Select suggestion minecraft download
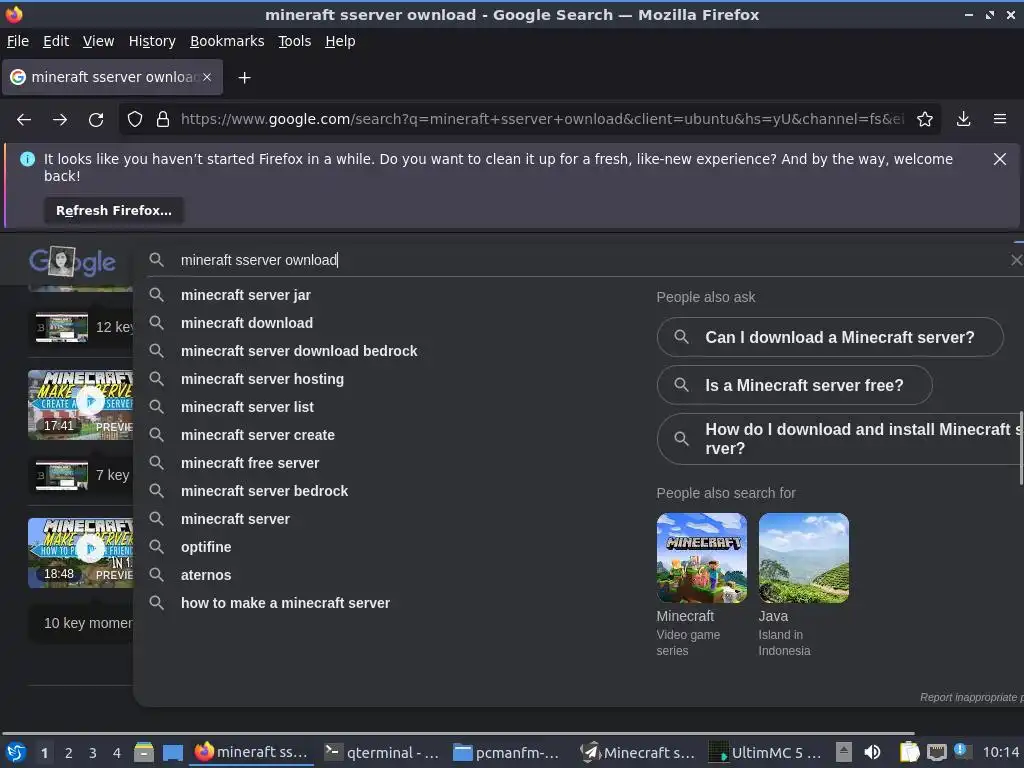 tap(247, 323)
